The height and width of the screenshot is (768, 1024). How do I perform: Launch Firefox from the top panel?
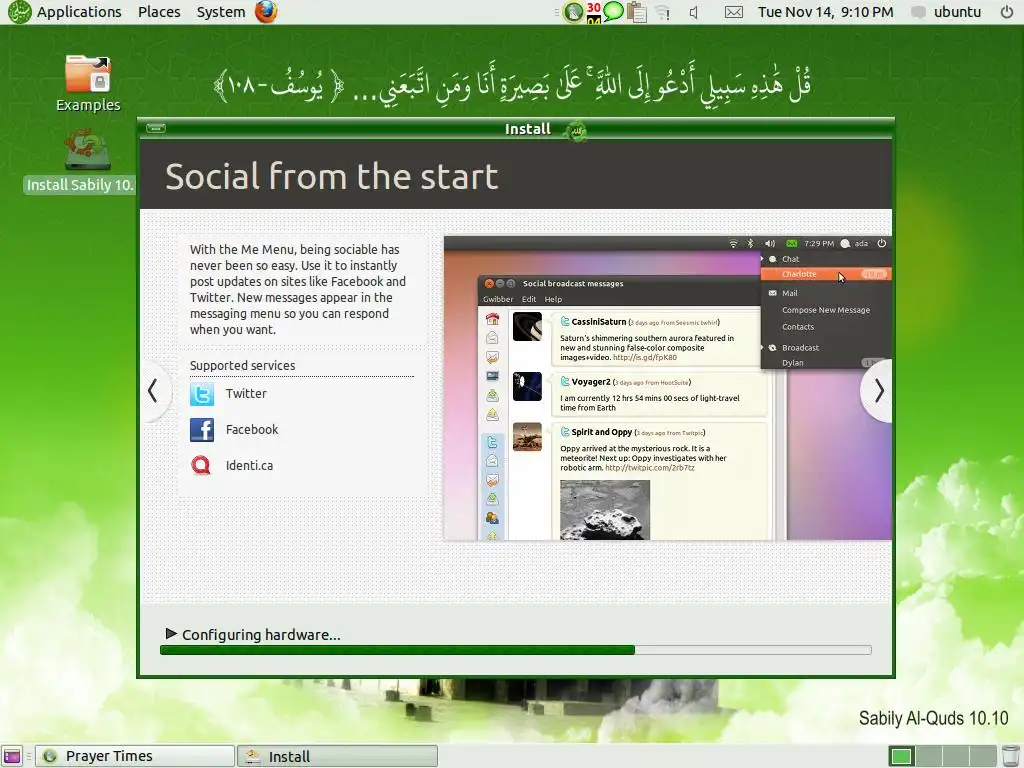266,12
